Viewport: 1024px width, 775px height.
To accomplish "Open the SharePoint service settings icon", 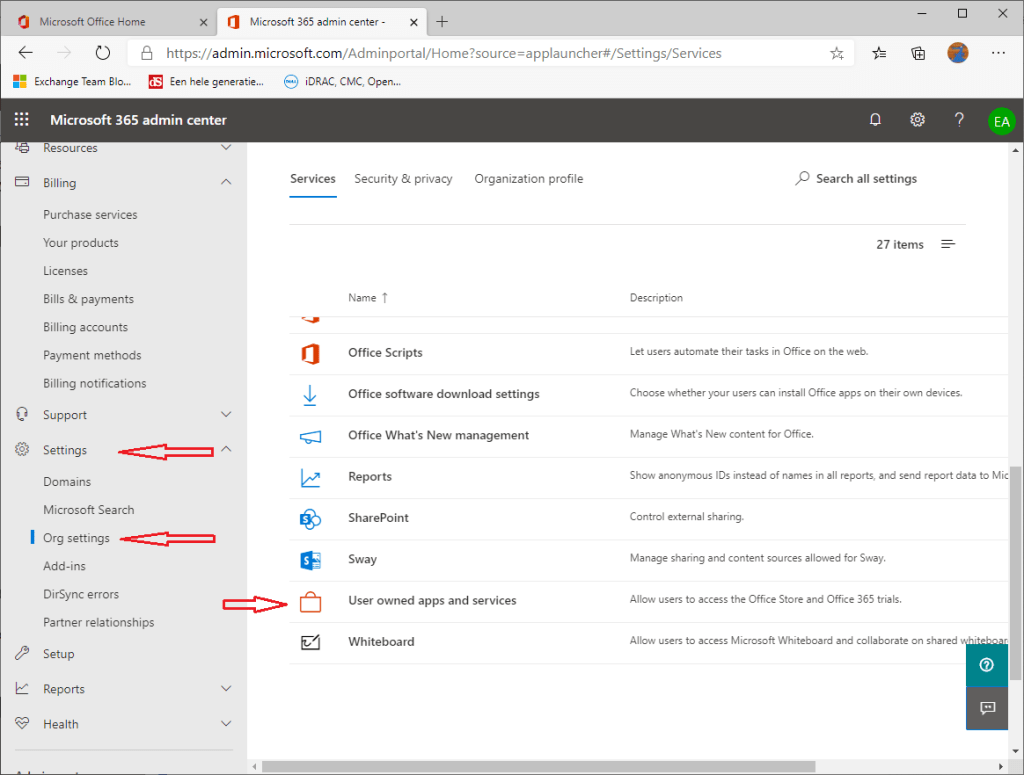I will click(x=310, y=518).
